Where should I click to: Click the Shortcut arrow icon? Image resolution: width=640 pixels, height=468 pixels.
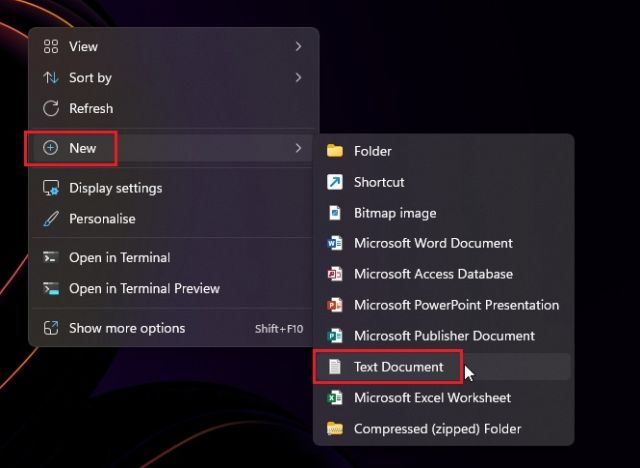(335, 182)
